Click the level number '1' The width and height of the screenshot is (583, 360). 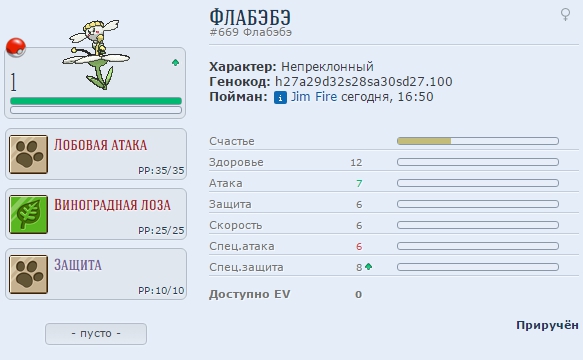click(x=13, y=82)
